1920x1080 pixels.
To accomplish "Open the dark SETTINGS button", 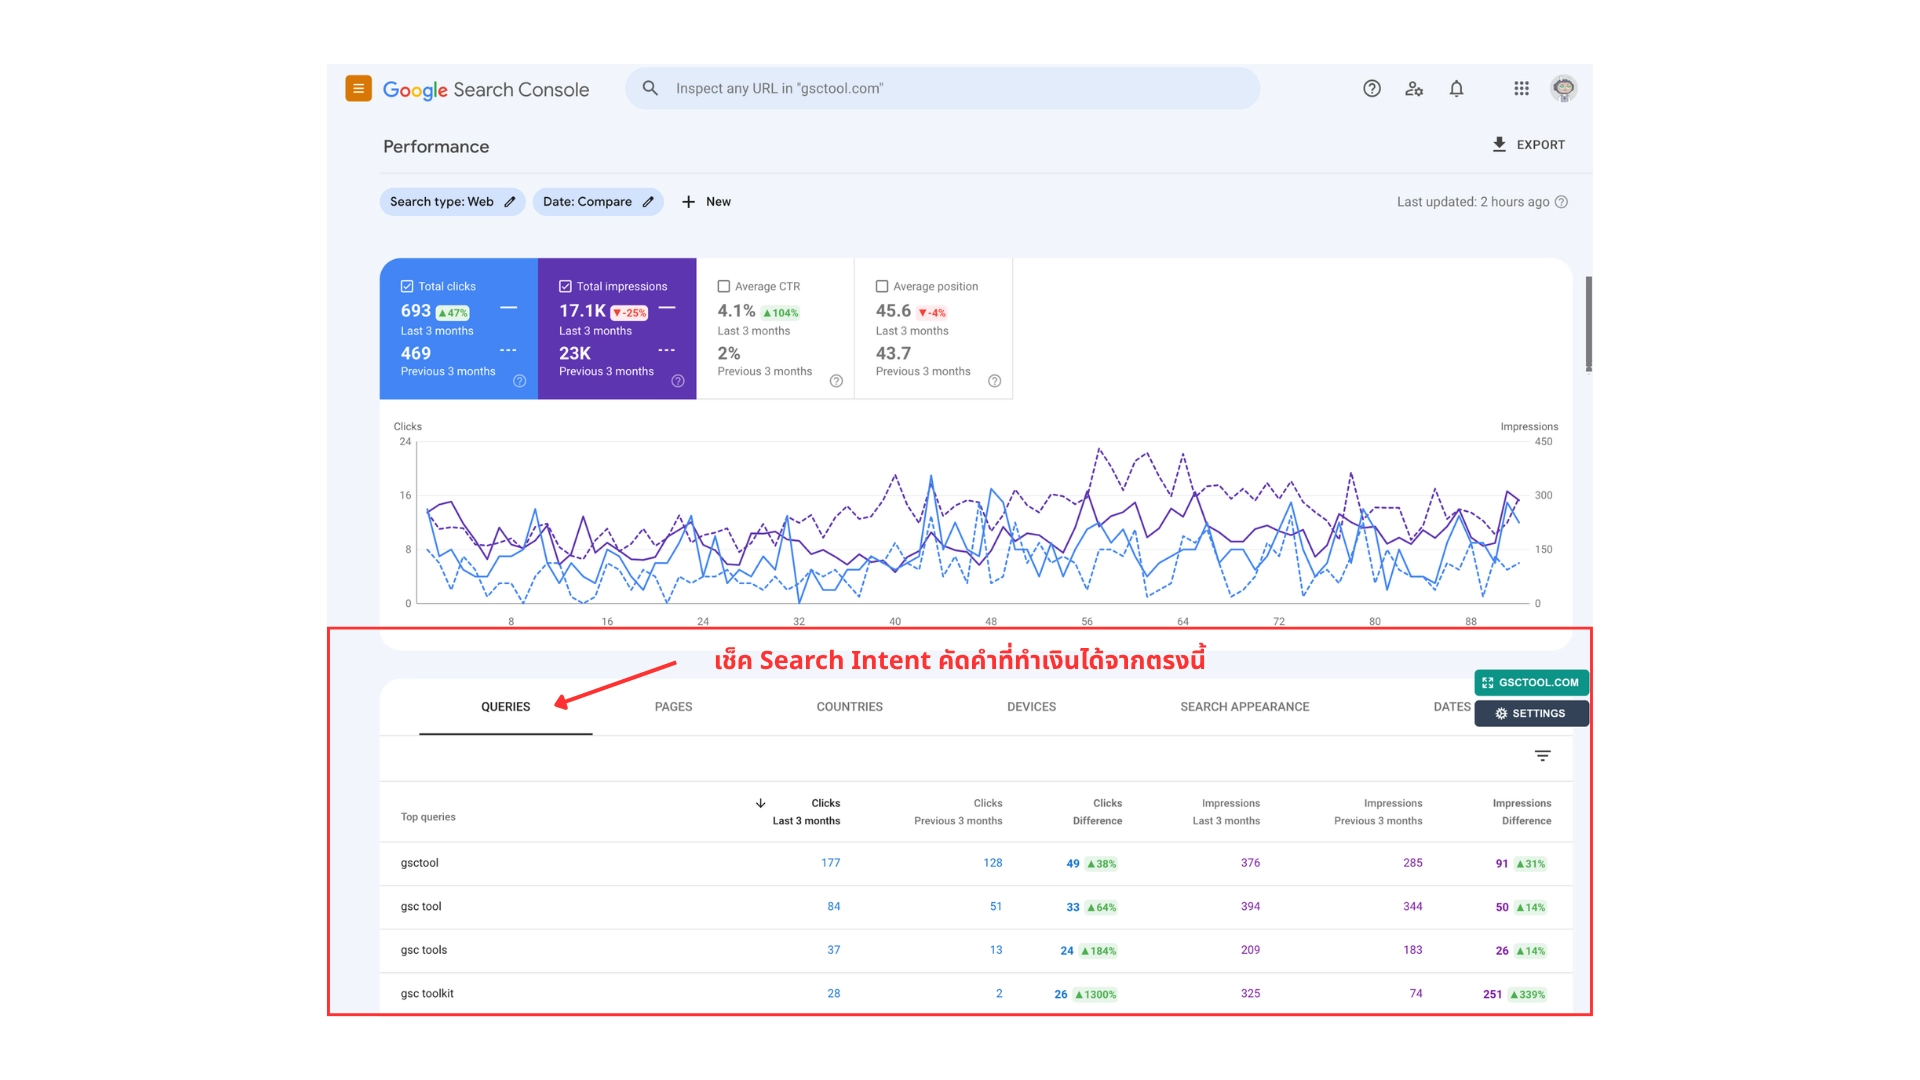I will click(x=1531, y=714).
